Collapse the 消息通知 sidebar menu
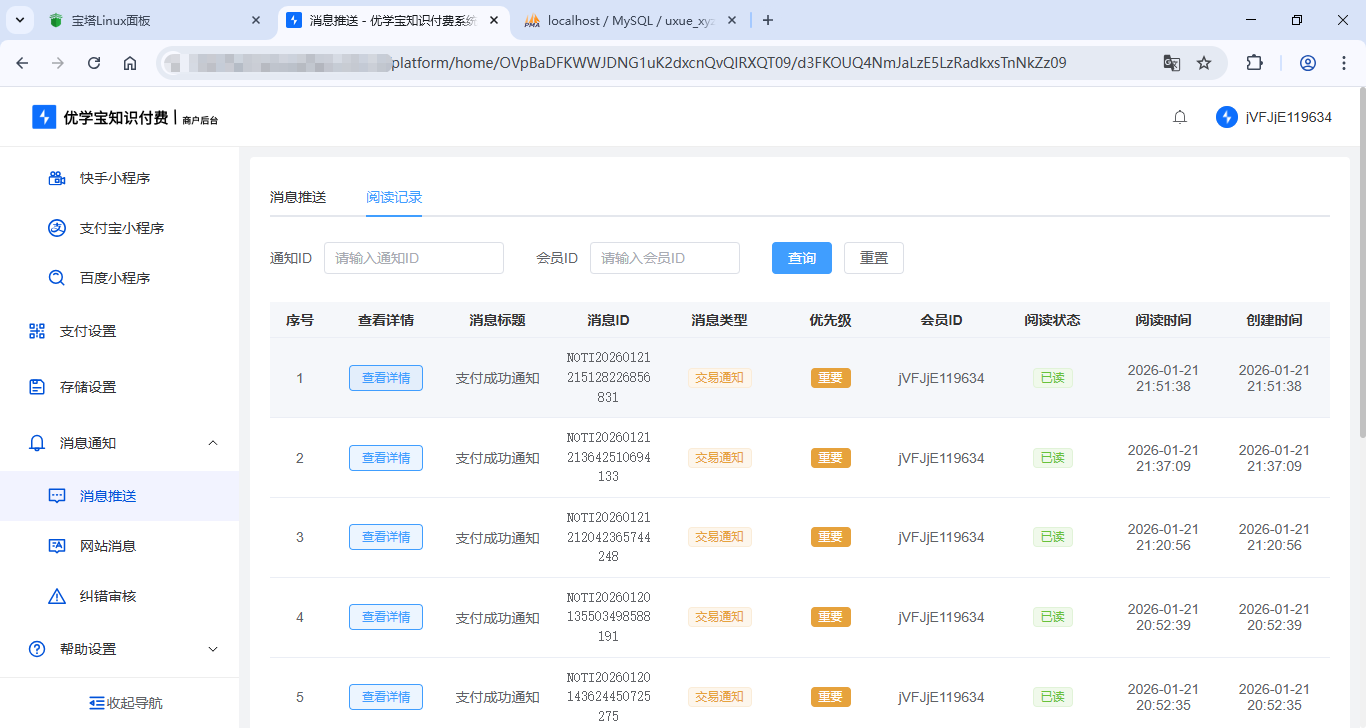 point(212,443)
